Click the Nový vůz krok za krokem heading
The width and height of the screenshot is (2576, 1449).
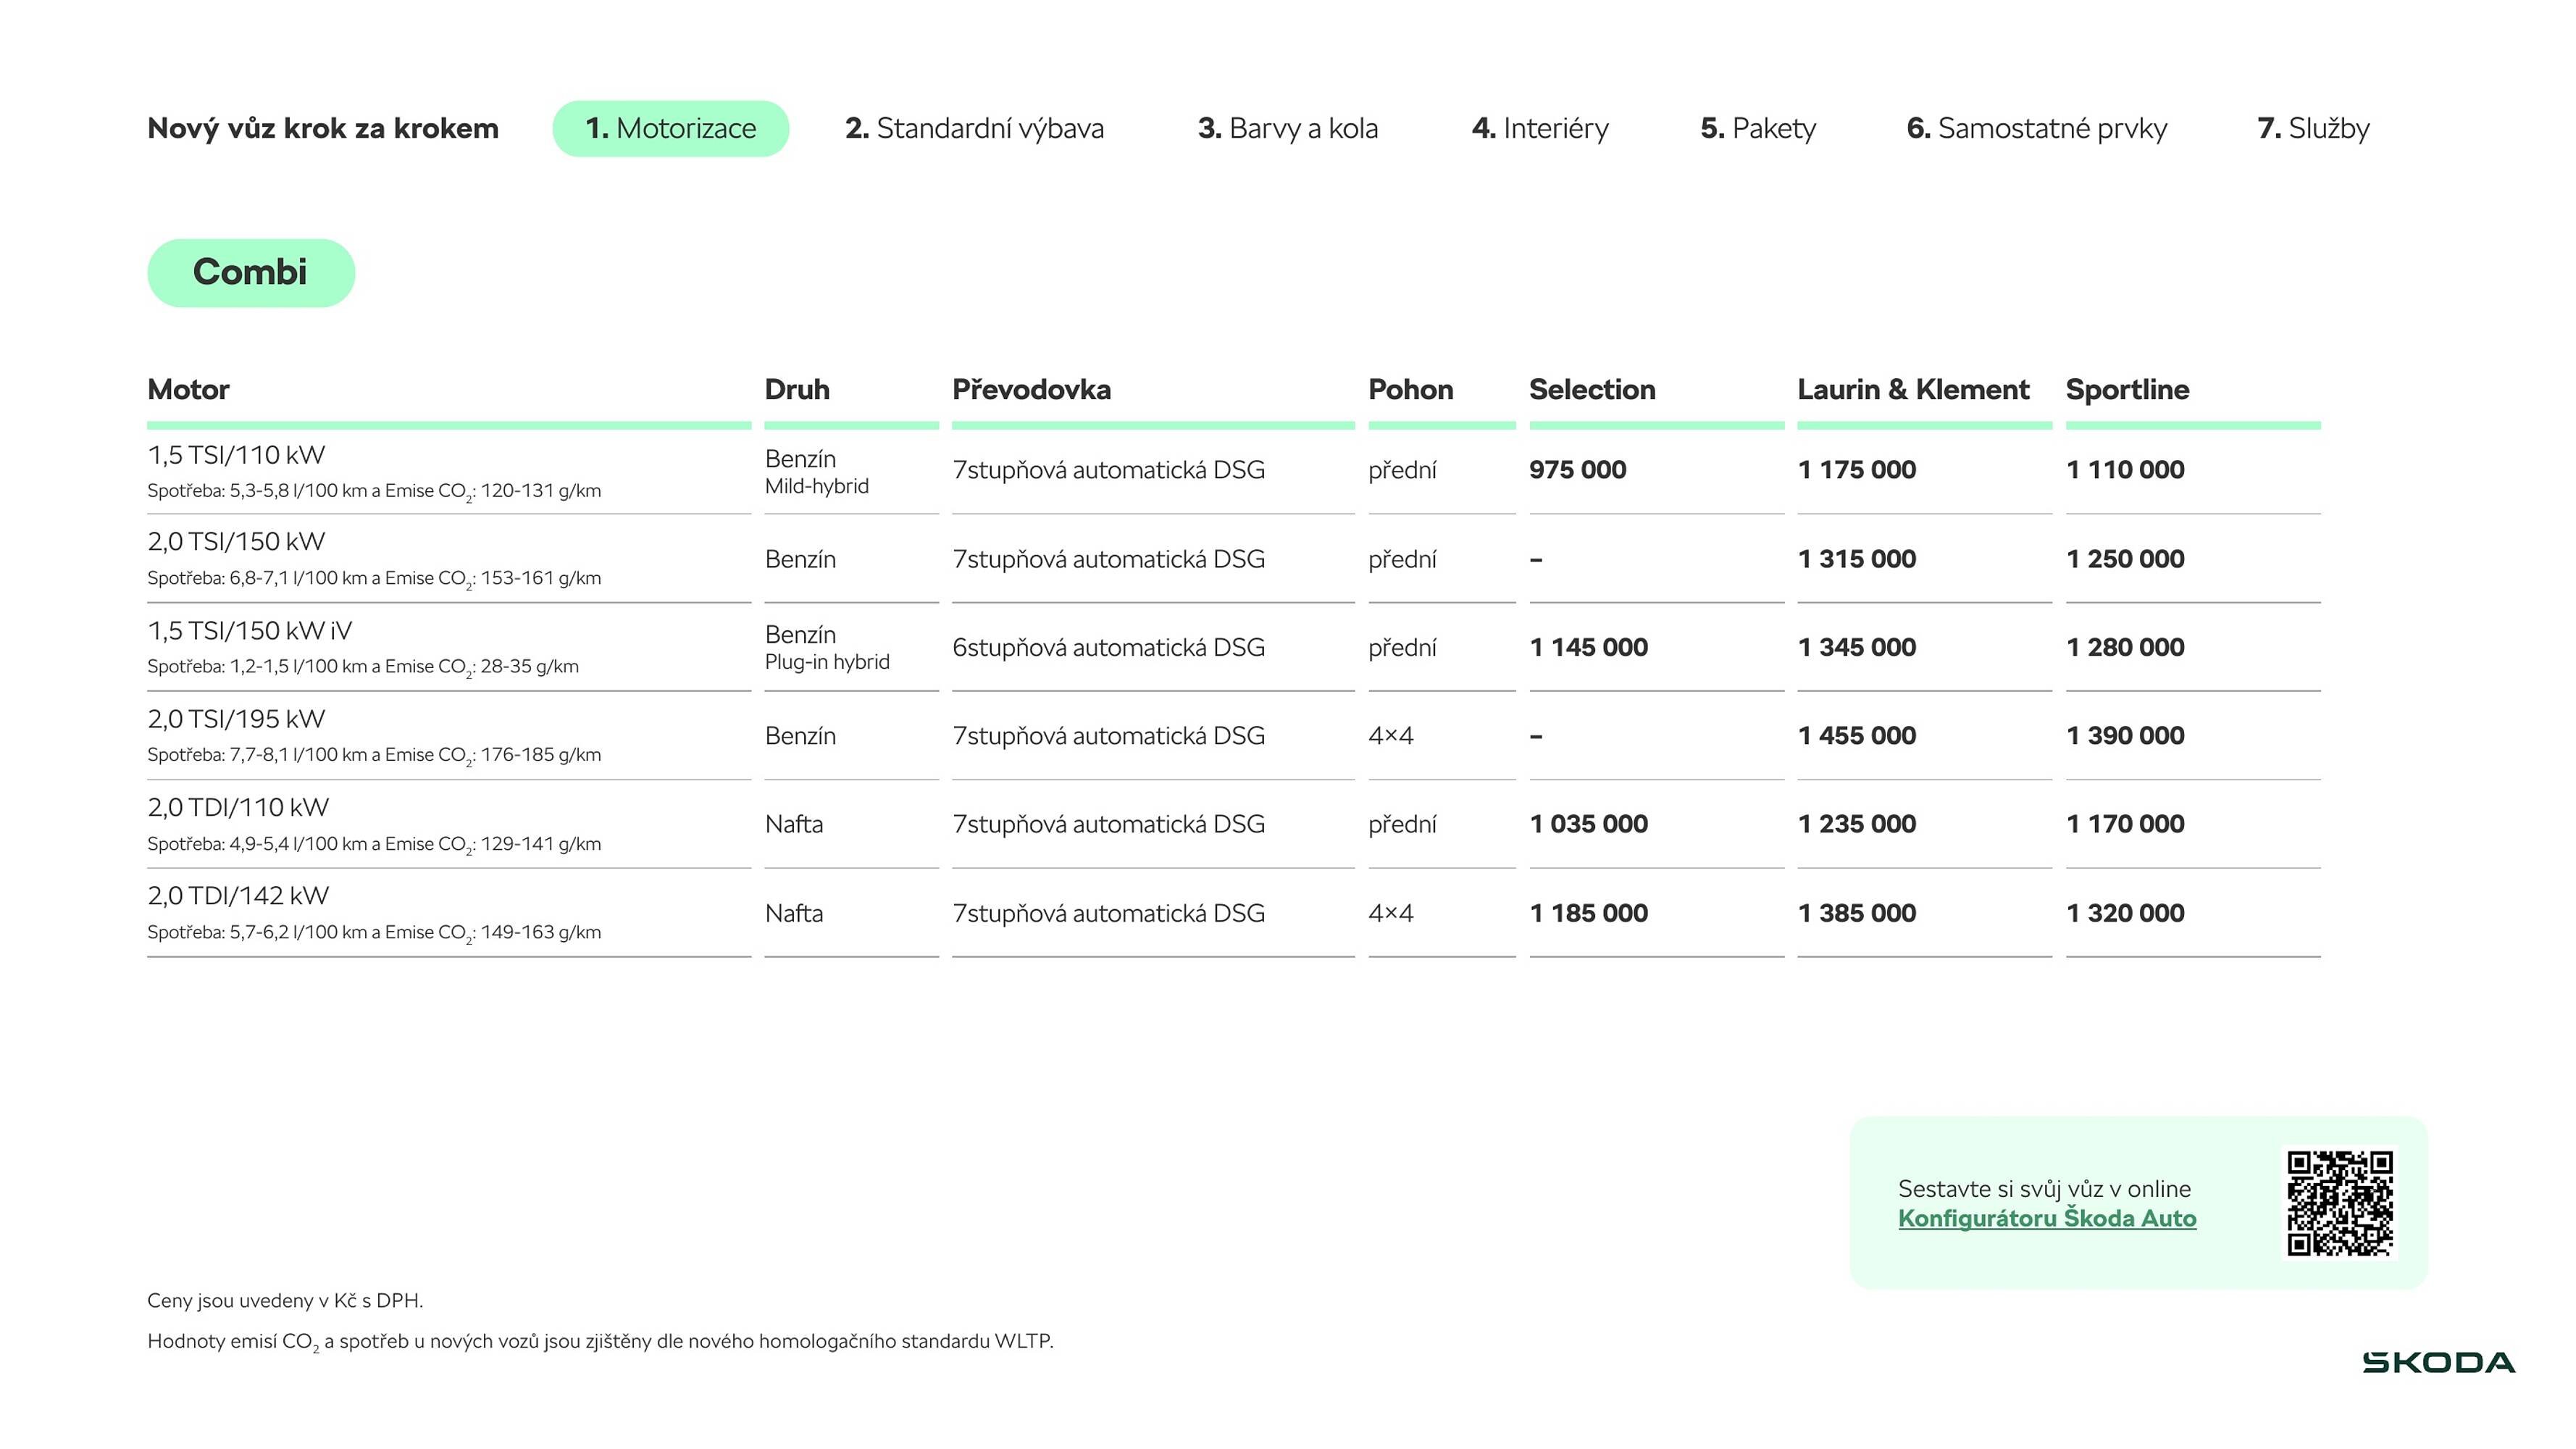tap(322, 128)
